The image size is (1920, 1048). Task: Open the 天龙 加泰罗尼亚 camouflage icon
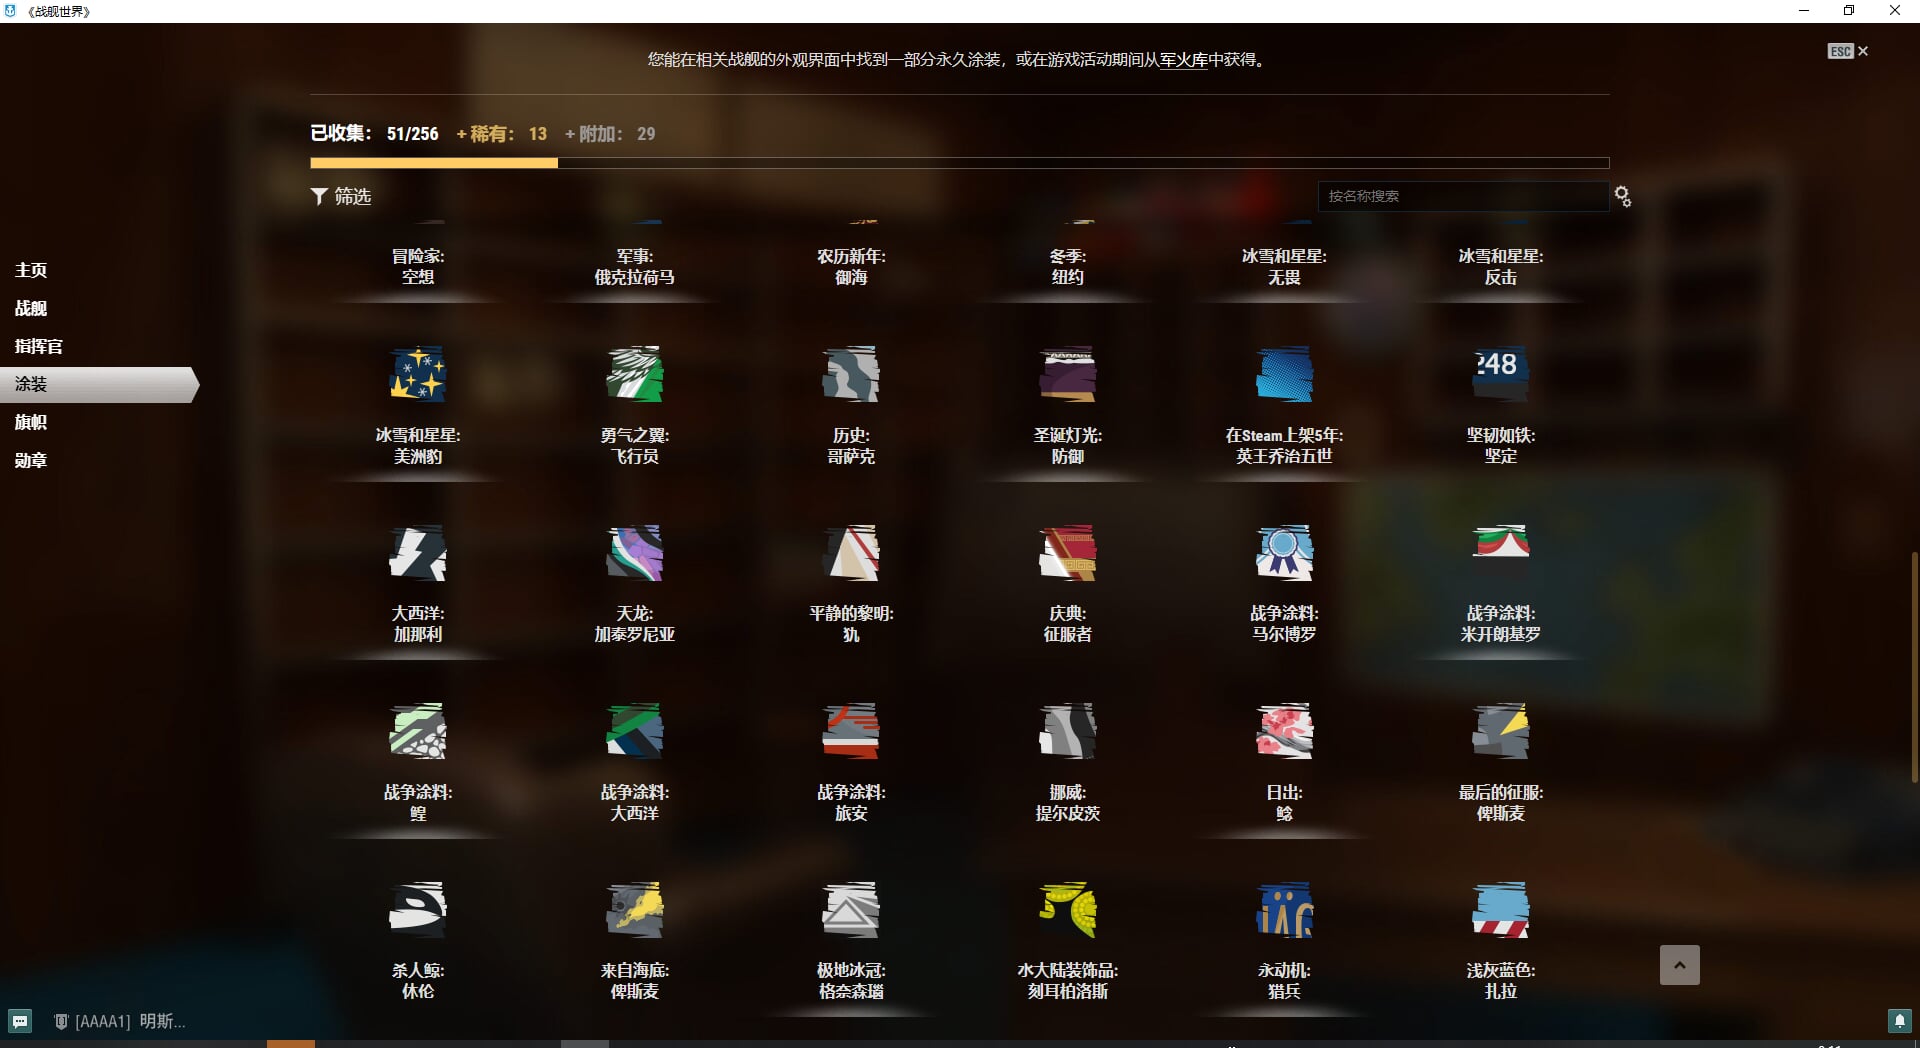(x=634, y=552)
